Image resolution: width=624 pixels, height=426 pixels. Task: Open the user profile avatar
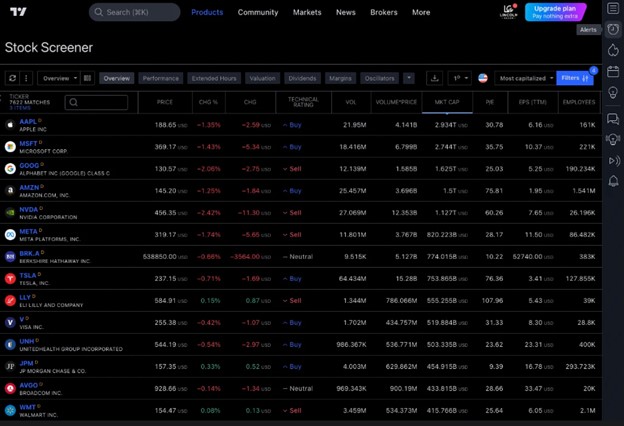(x=509, y=12)
